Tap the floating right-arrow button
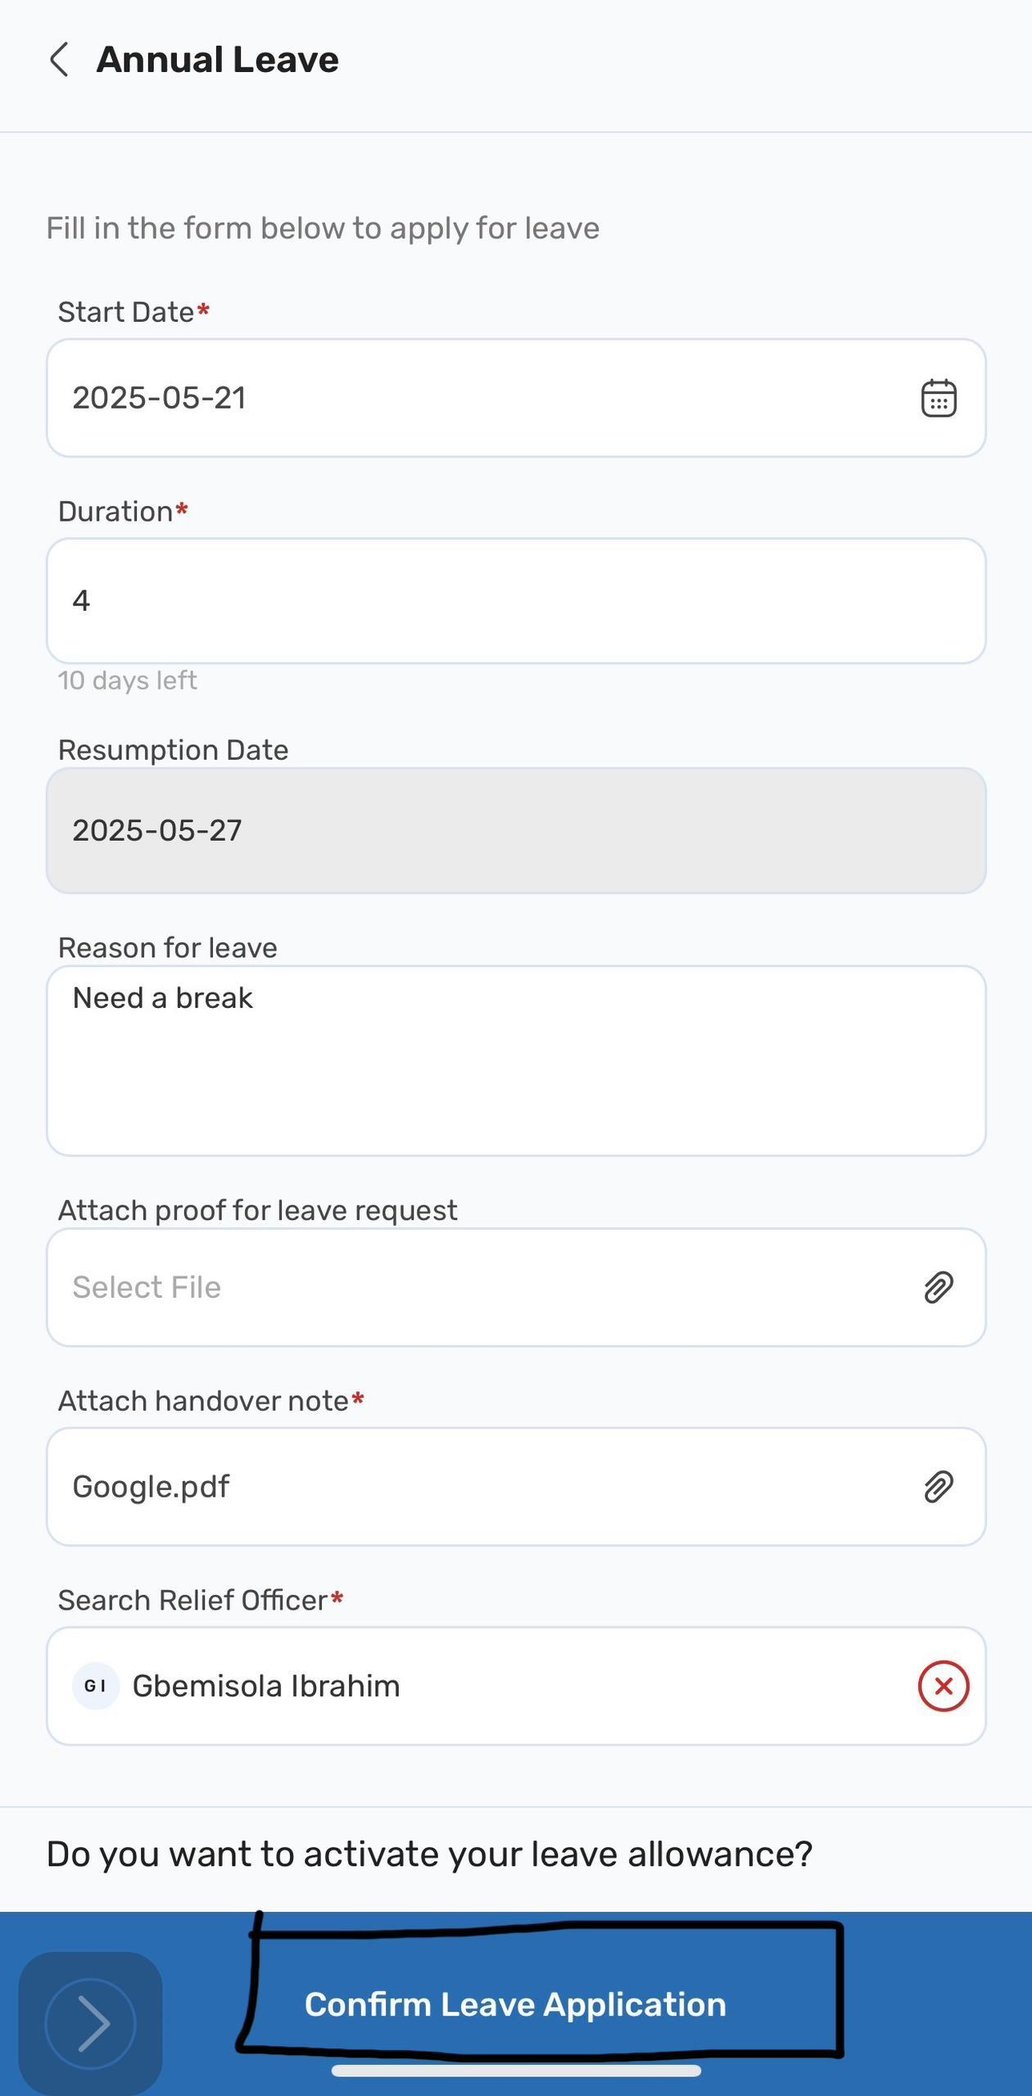Image resolution: width=1032 pixels, height=2096 pixels. 91,2023
